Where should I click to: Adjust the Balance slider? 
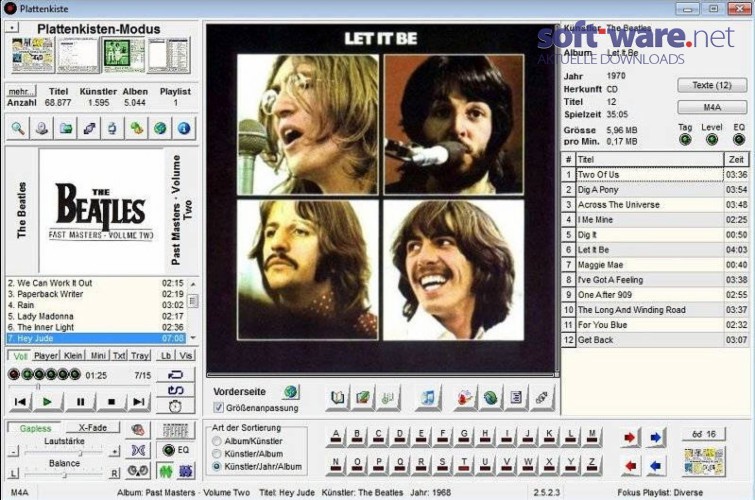tap(64, 474)
